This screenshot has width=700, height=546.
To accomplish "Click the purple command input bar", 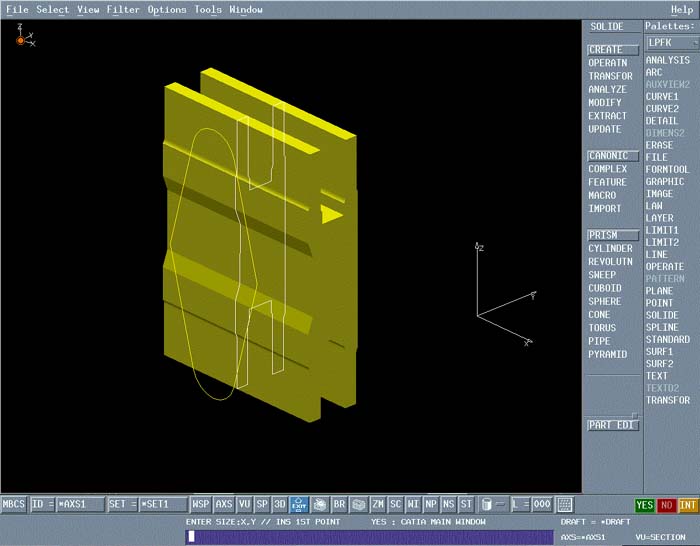I will point(370,537).
